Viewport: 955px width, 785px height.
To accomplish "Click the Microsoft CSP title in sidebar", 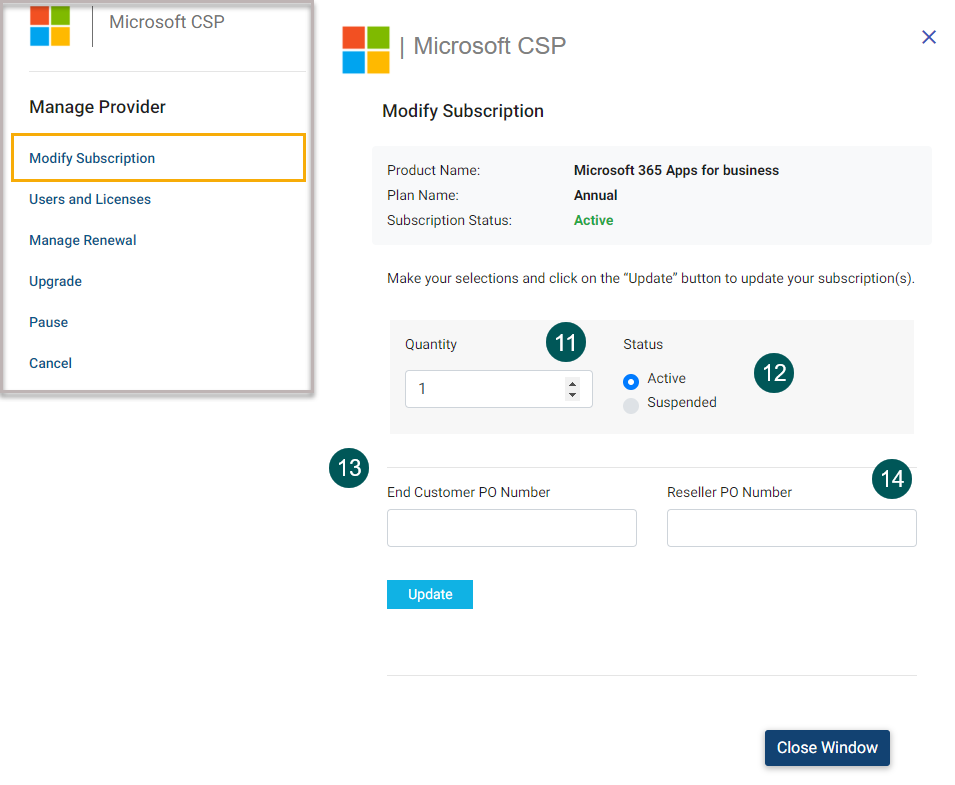I will (x=167, y=22).
